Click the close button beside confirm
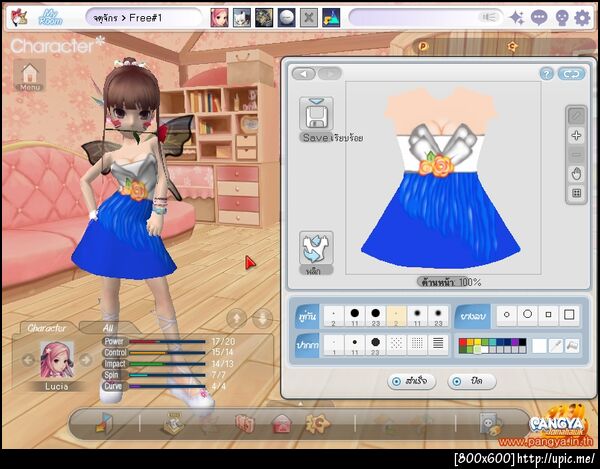The height and width of the screenshot is (469, 600). pos(472,381)
